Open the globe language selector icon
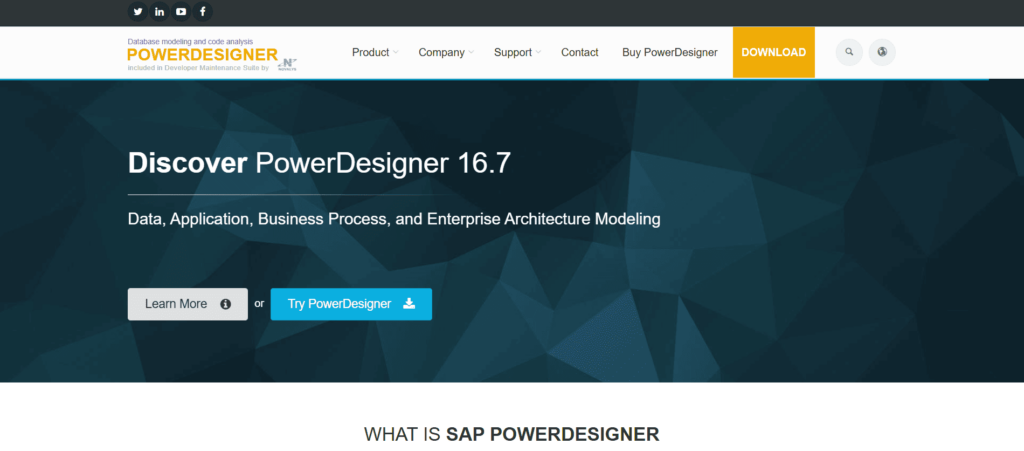Image resolution: width=1024 pixels, height=451 pixels. [882, 52]
